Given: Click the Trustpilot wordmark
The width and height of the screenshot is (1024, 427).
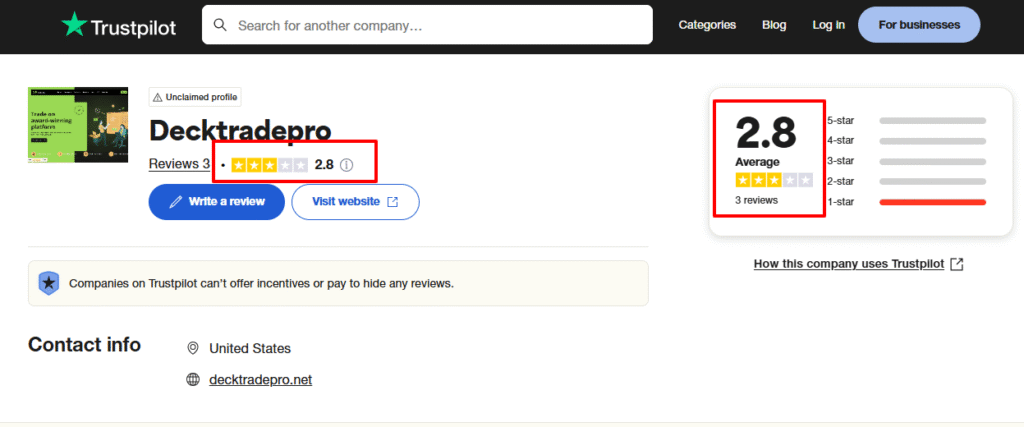Looking at the screenshot, I should click(x=133, y=27).
